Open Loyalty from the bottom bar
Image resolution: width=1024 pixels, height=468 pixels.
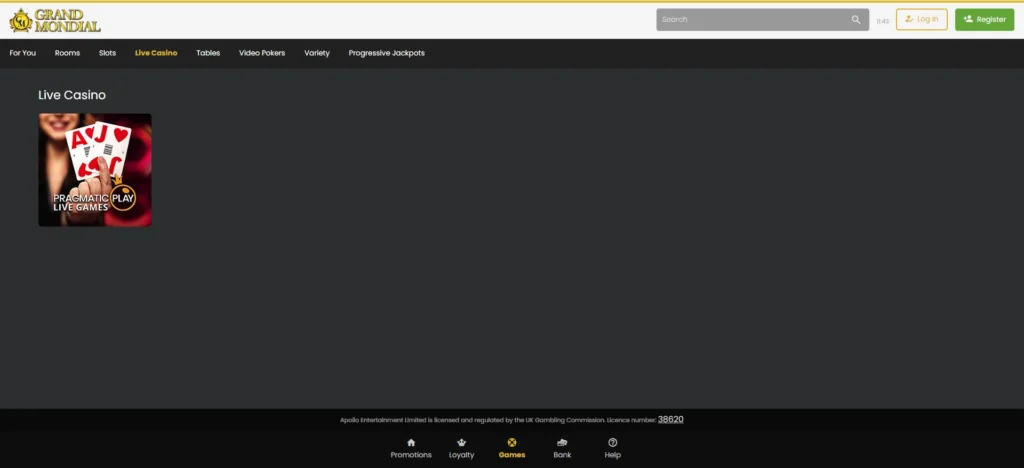coord(462,448)
